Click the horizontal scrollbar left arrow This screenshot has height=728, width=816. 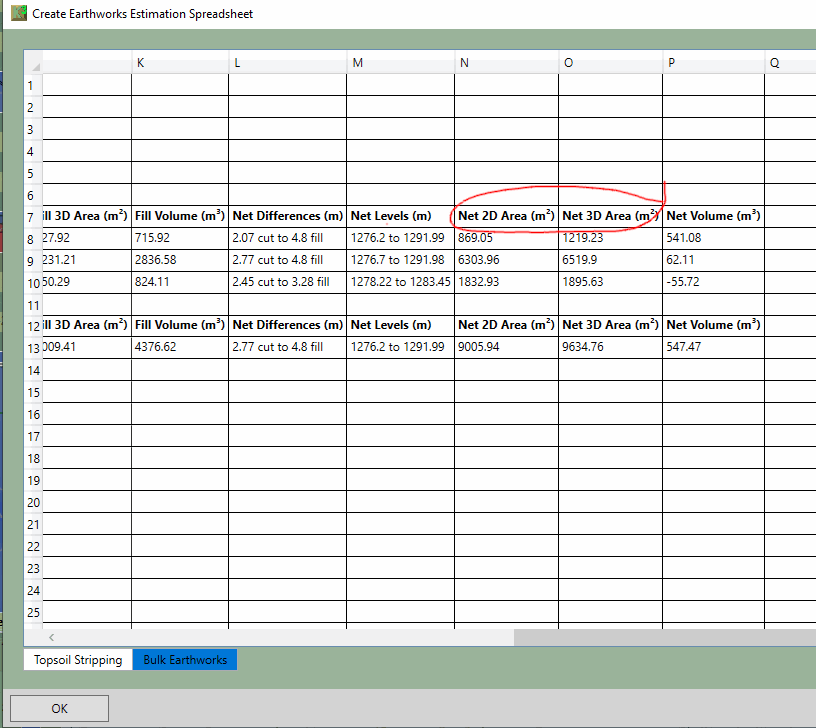[x=51, y=637]
